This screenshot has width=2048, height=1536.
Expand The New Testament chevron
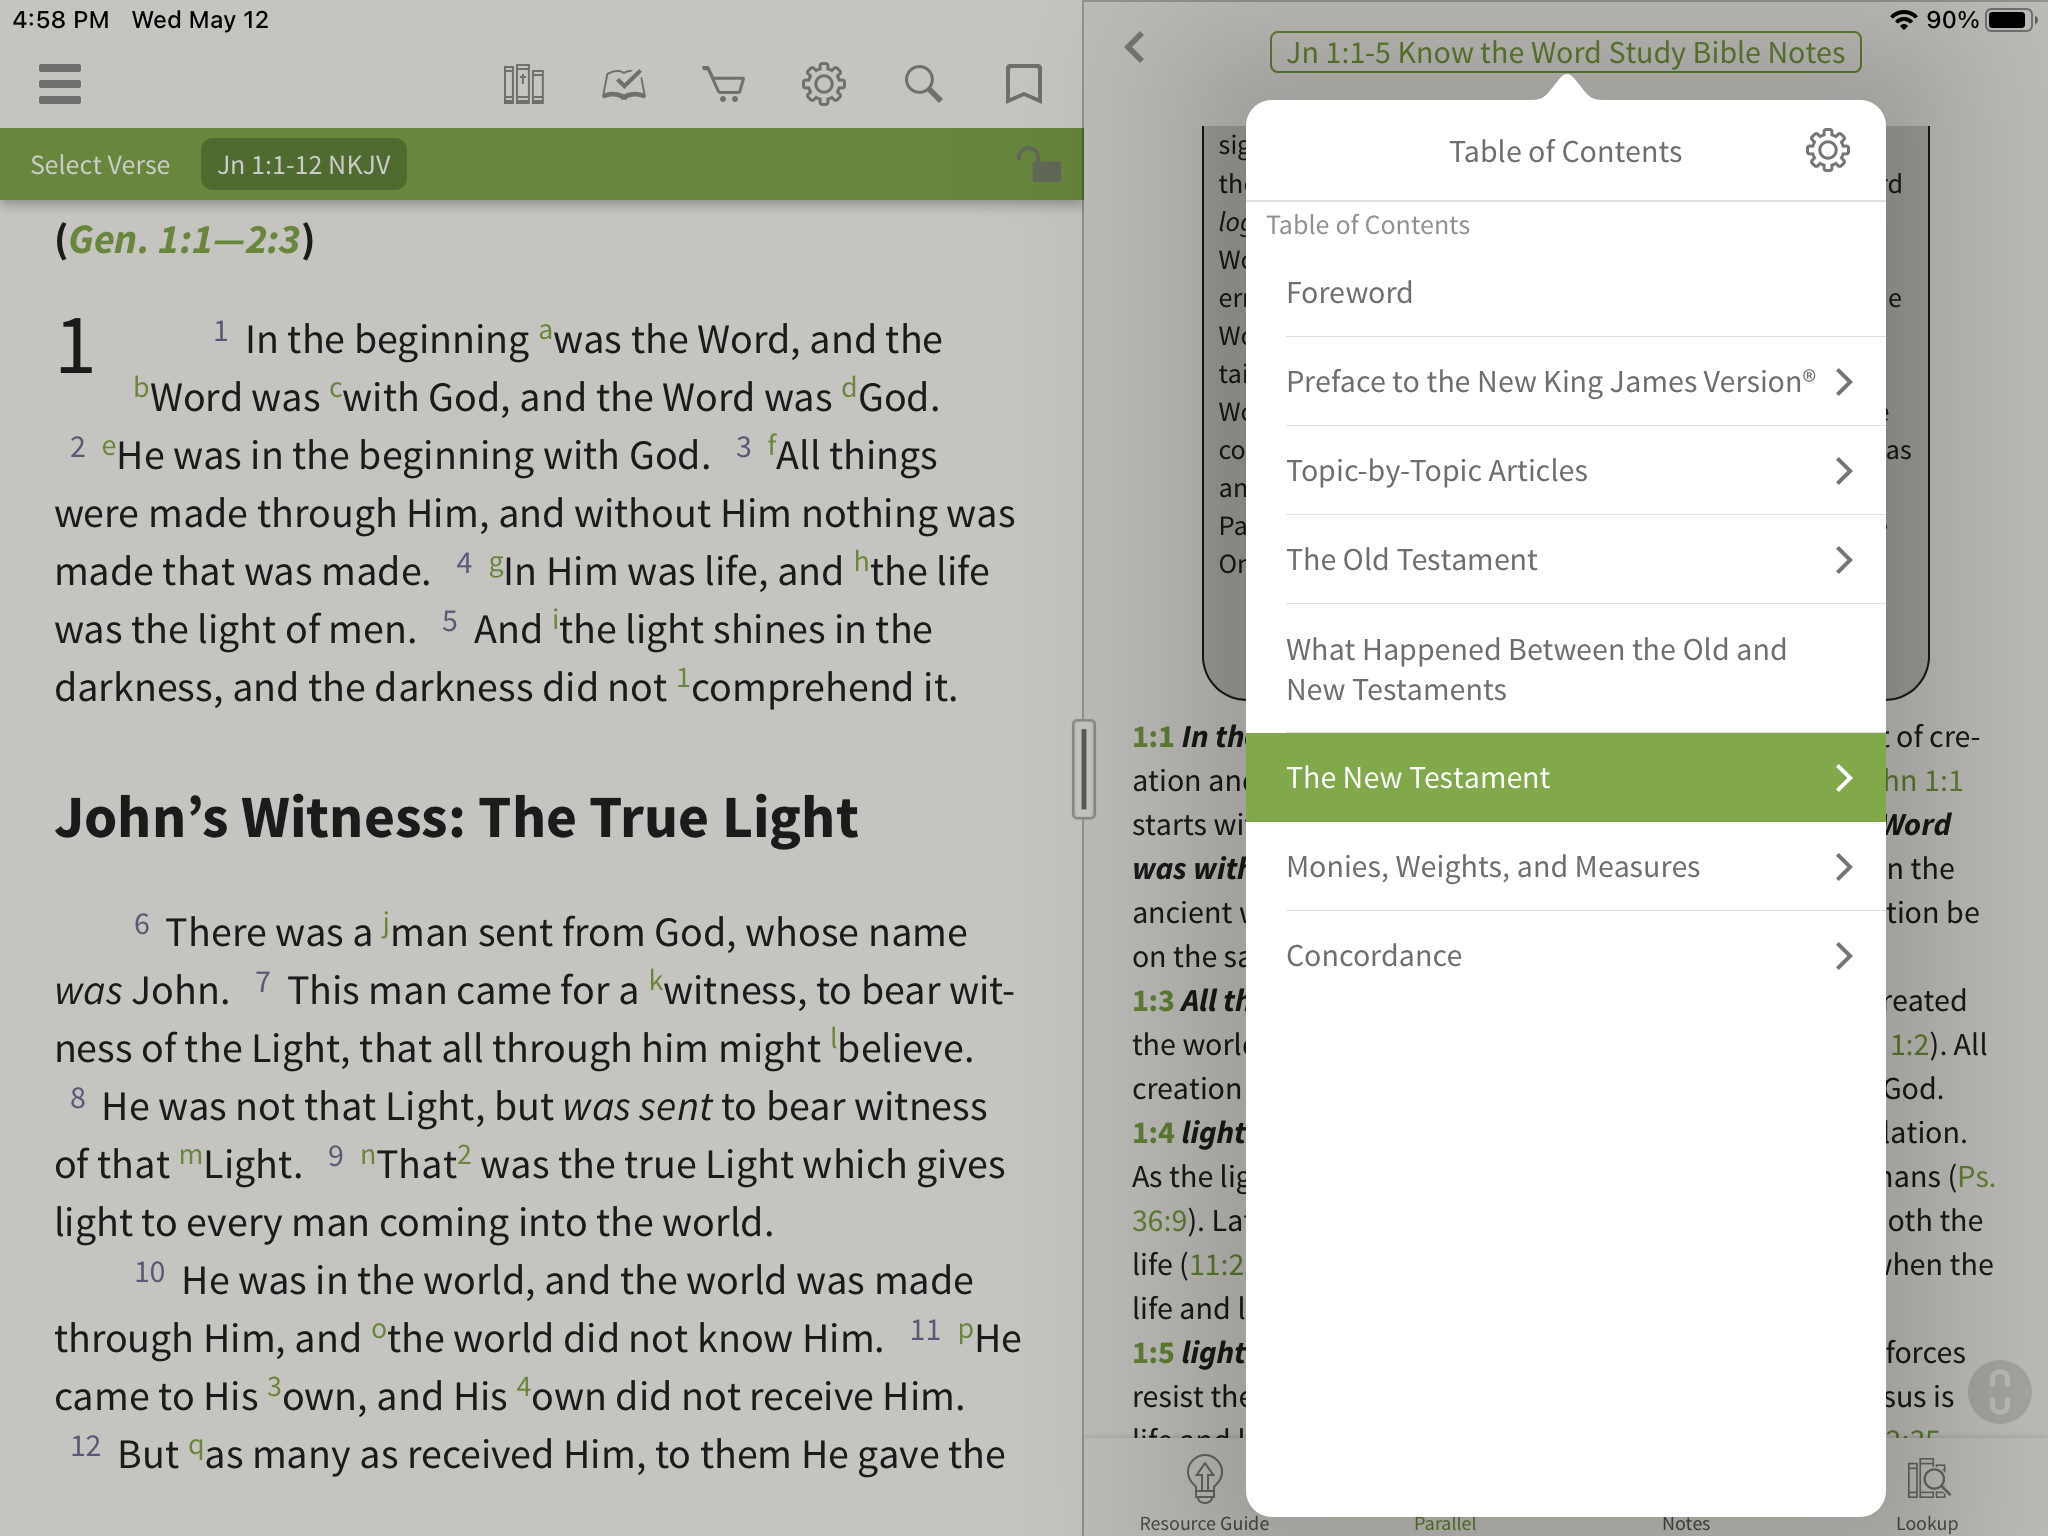(x=1844, y=778)
